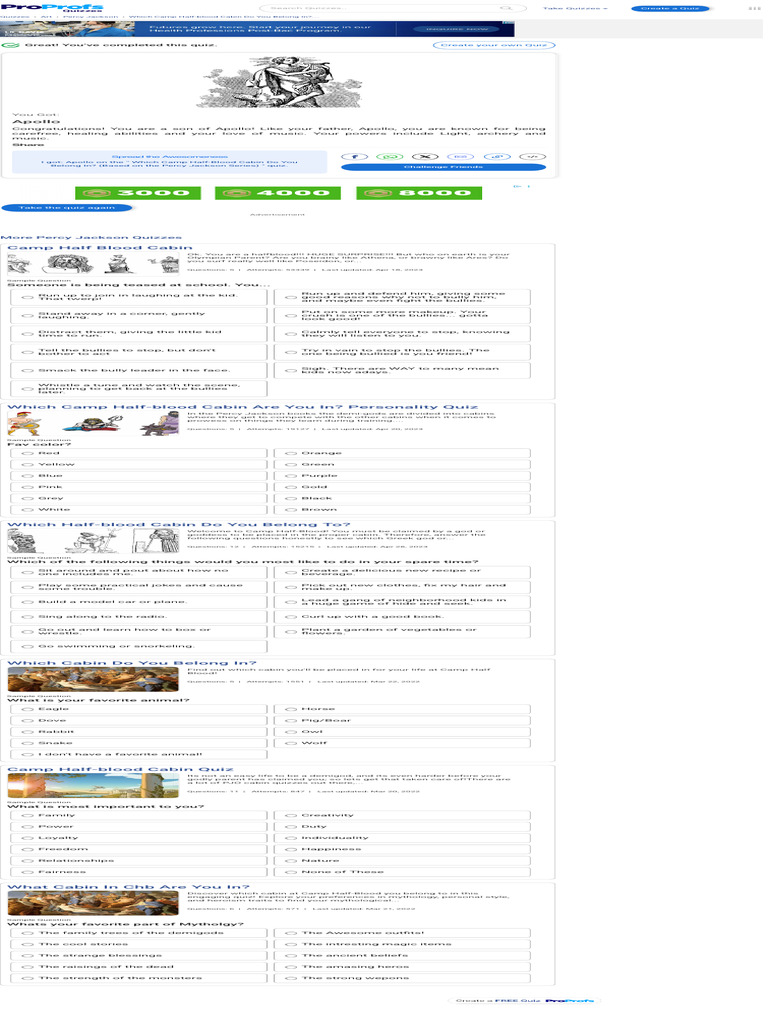Select 'Build a model car or plane' option
768x1024 pixels.
139,601
